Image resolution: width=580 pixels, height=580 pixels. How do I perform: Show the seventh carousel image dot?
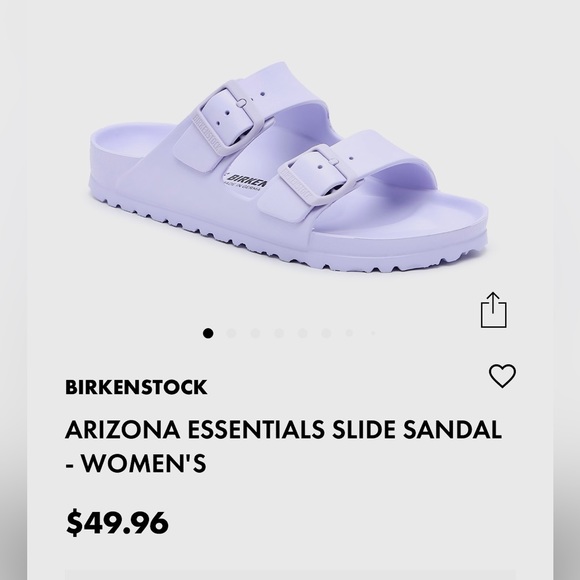coord(349,333)
